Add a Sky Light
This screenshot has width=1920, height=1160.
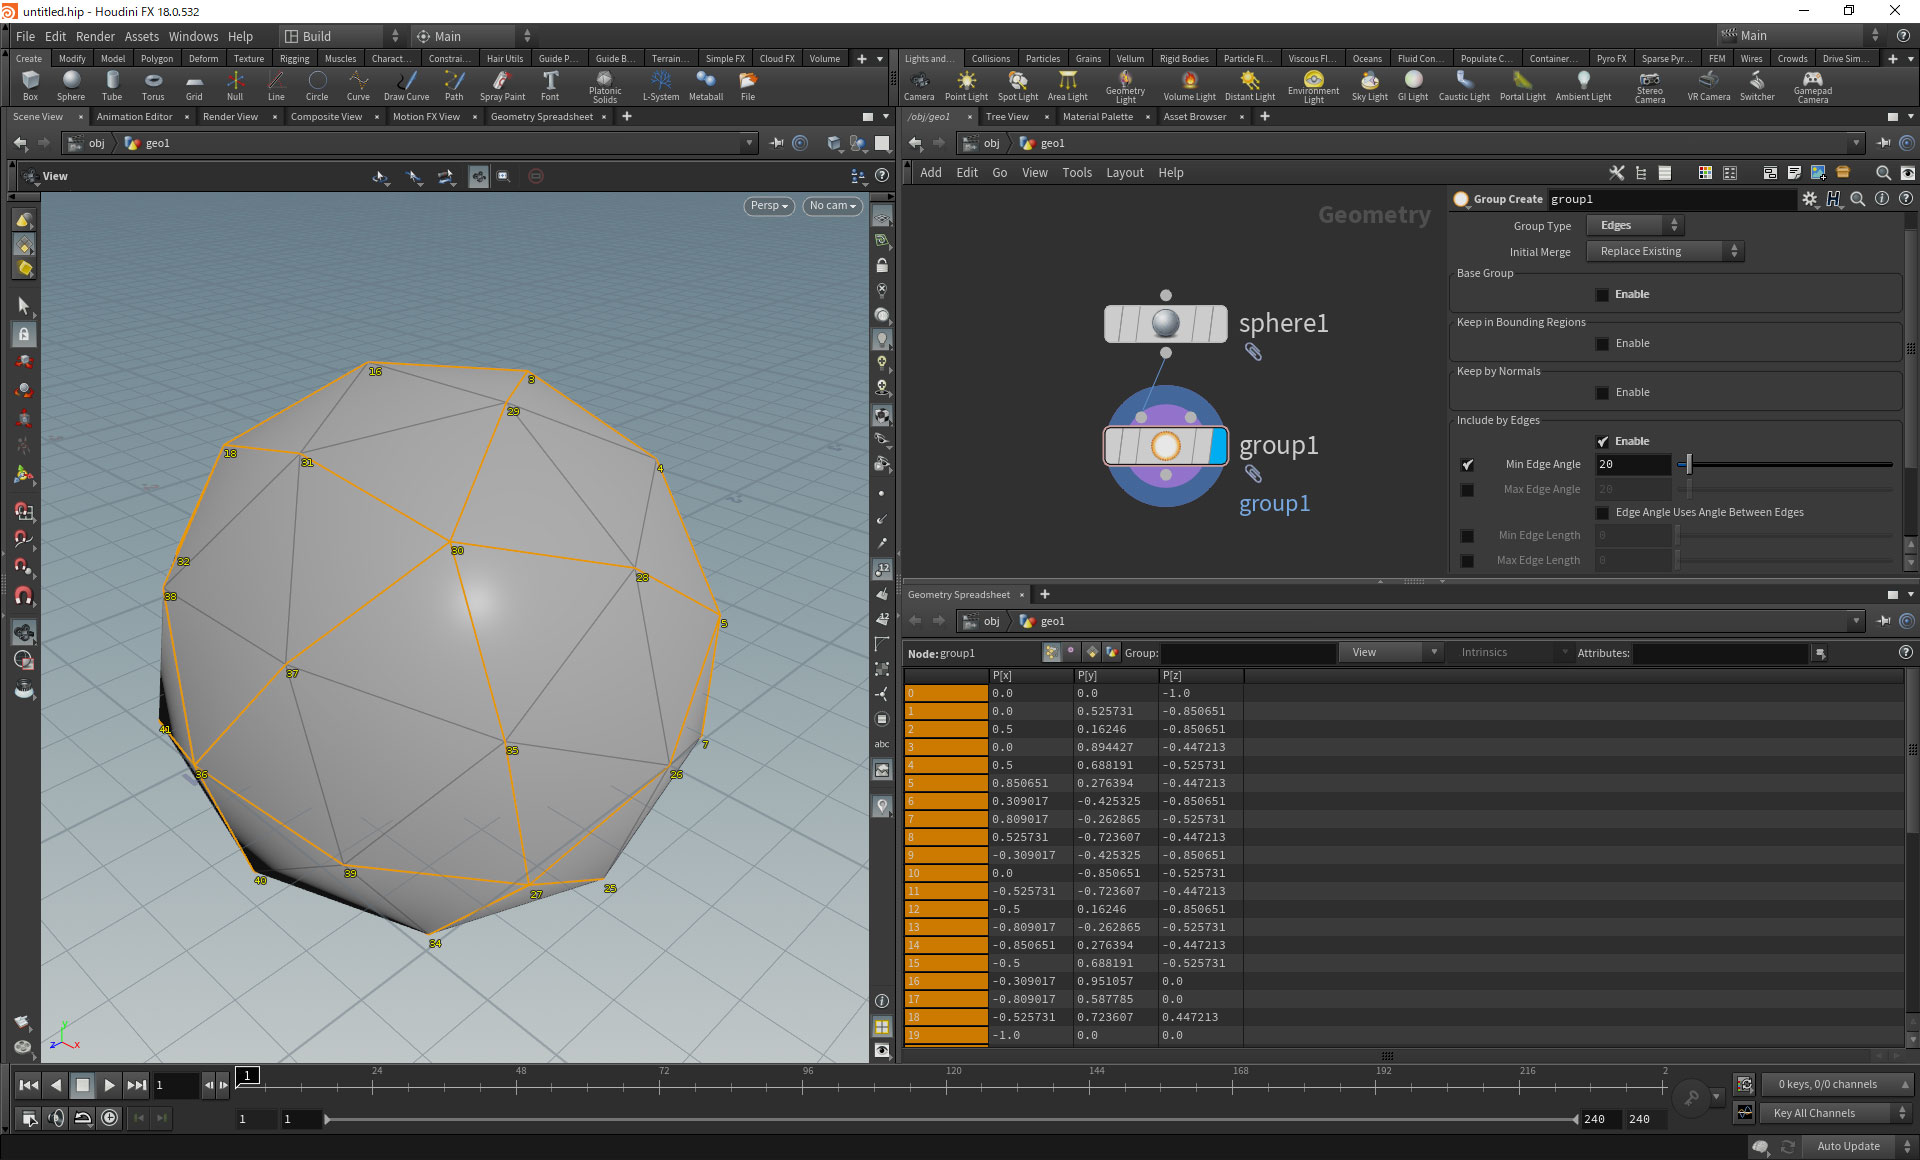click(1370, 85)
